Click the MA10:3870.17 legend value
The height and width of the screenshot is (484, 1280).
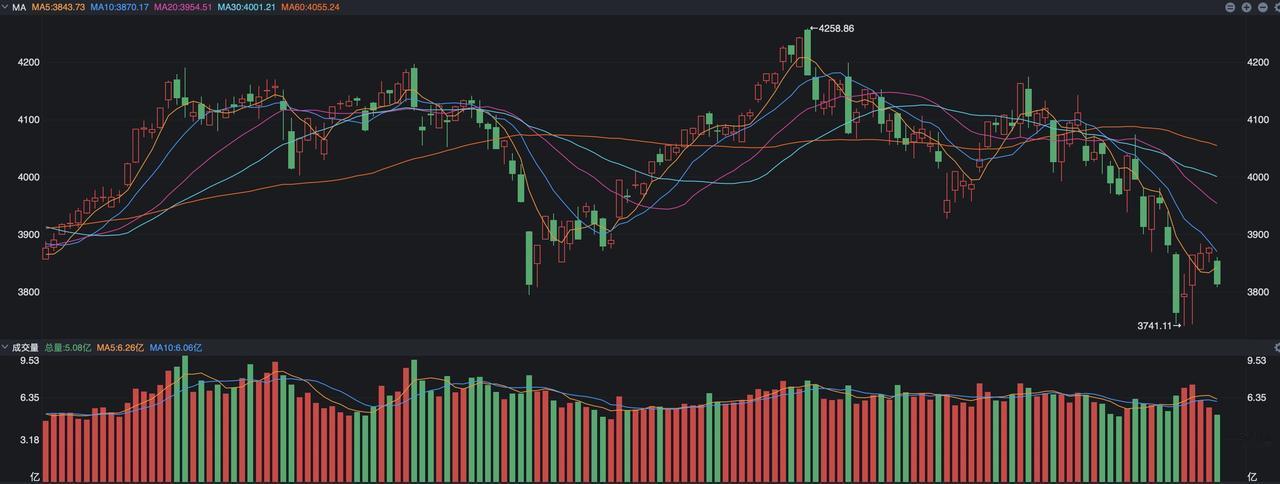click(x=119, y=7)
